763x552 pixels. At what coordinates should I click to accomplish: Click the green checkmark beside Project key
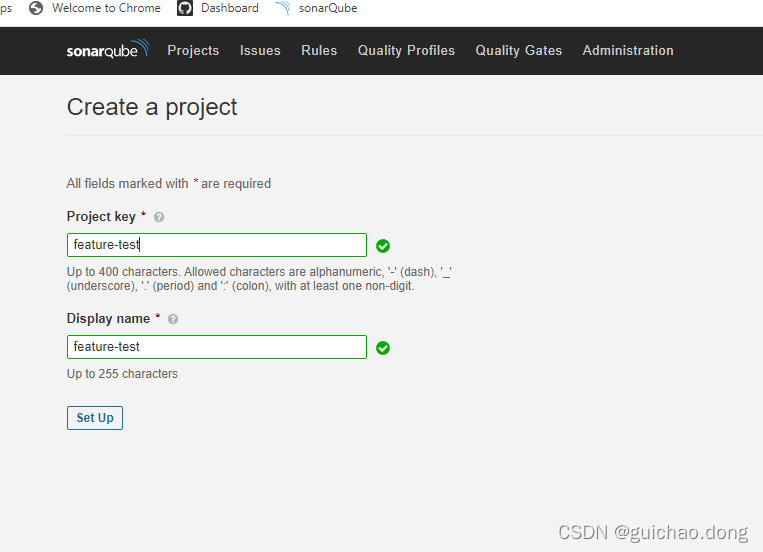383,246
